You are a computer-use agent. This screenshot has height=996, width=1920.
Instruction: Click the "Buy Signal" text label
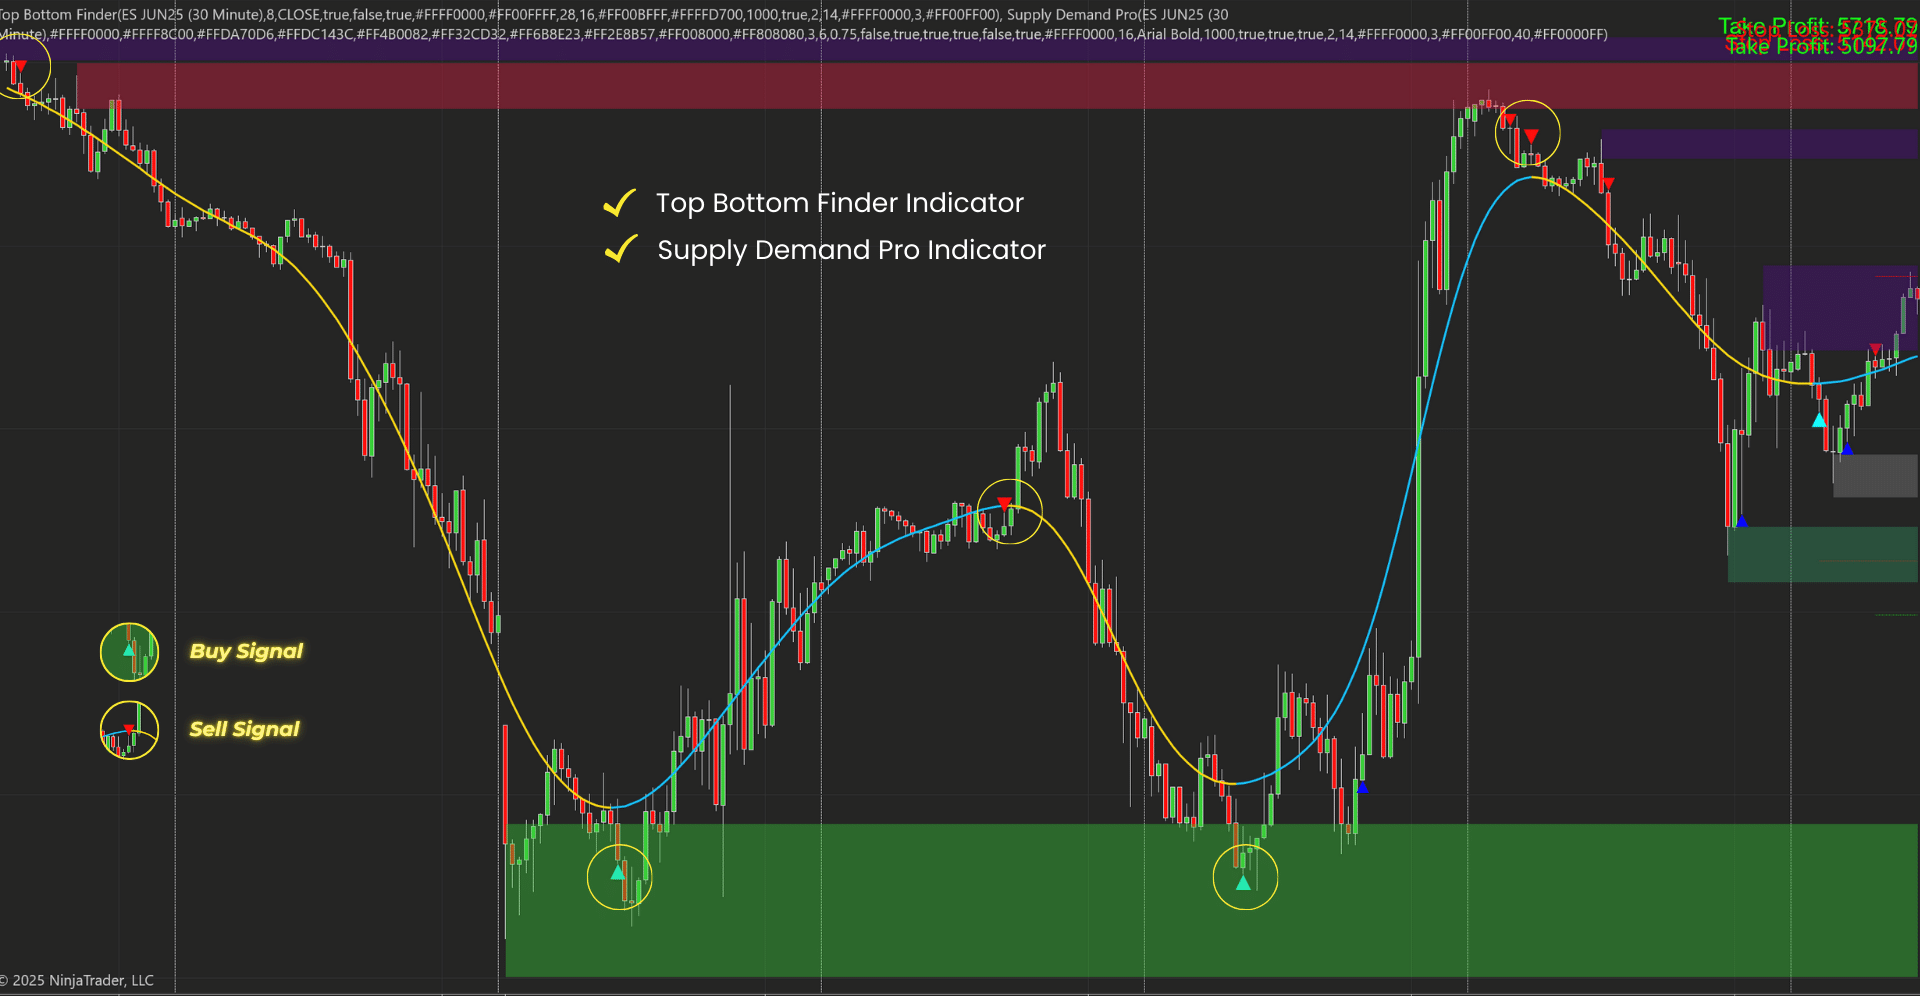point(246,652)
